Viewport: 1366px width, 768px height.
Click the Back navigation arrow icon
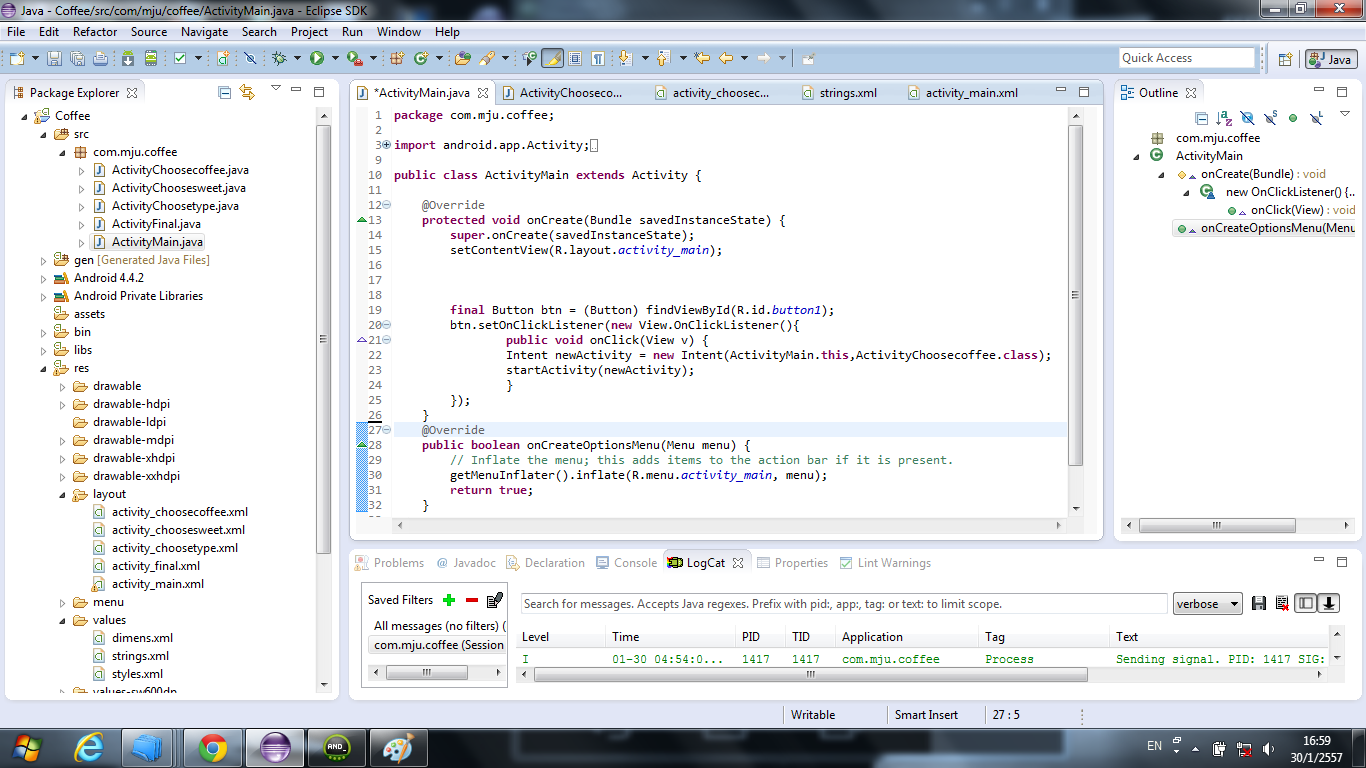tap(727, 58)
